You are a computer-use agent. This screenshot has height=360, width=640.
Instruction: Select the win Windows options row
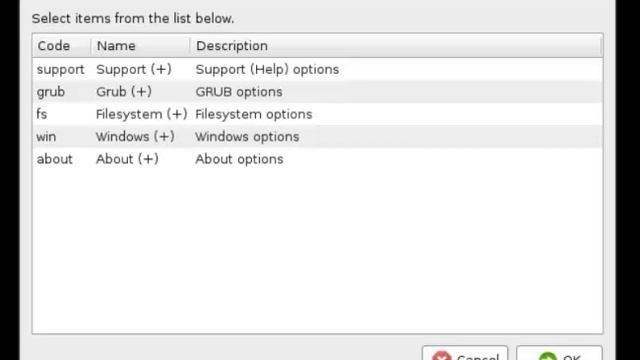point(317,137)
